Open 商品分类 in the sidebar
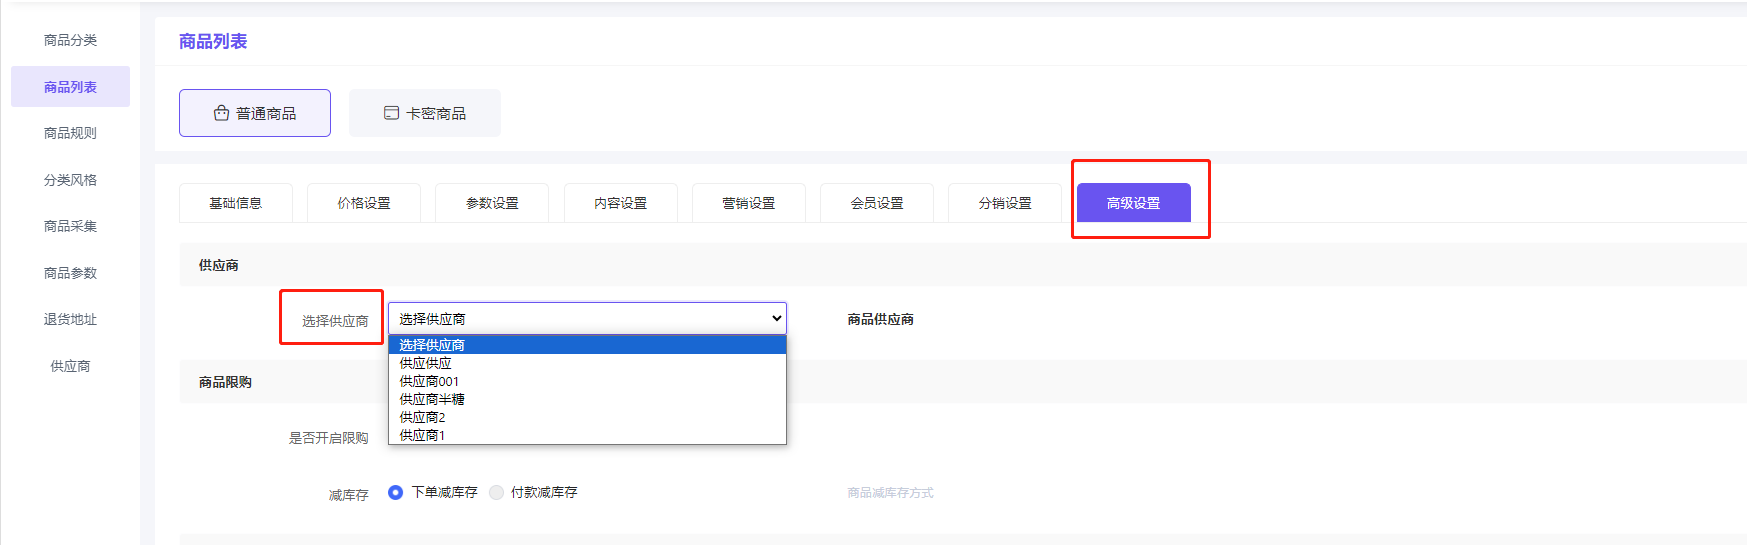This screenshot has width=1747, height=545. point(70,40)
